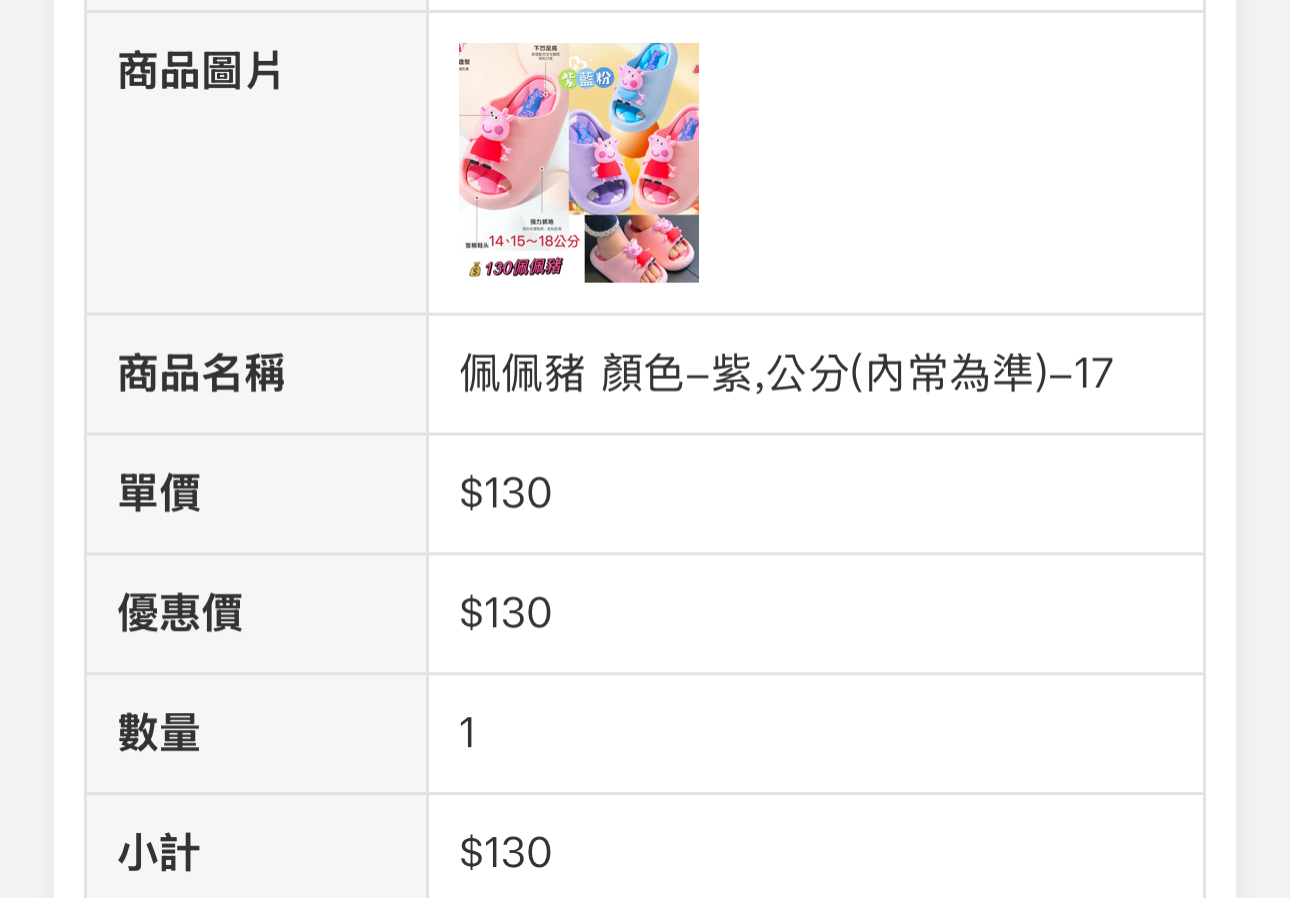The height and width of the screenshot is (898, 1290).
Task: Click the unit price $130 value
Action: [506, 493]
